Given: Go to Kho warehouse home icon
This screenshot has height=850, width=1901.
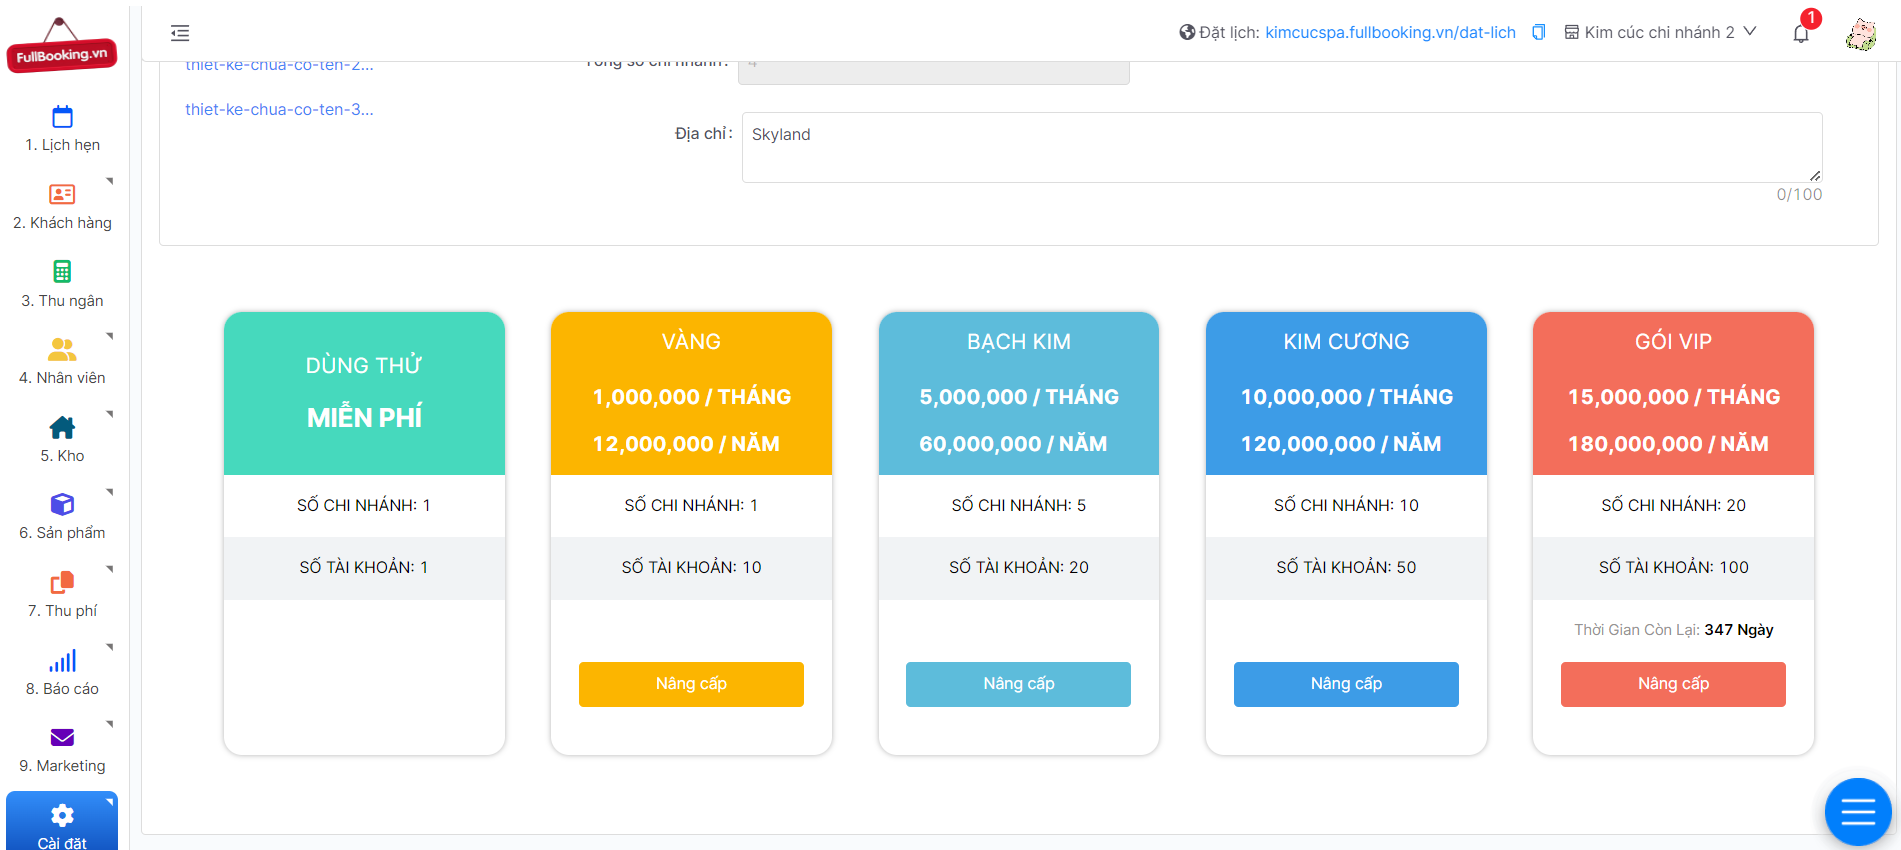Looking at the screenshot, I should click(x=62, y=427).
